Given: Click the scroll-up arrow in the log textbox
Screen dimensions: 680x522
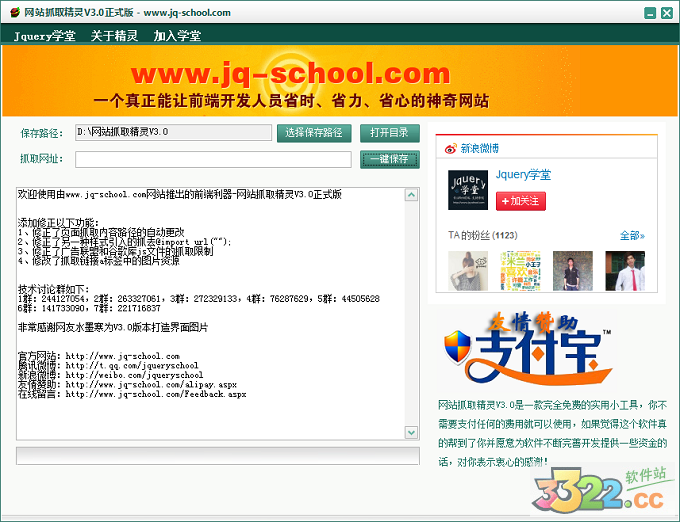Looking at the screenshot, I should click(411, 195).
